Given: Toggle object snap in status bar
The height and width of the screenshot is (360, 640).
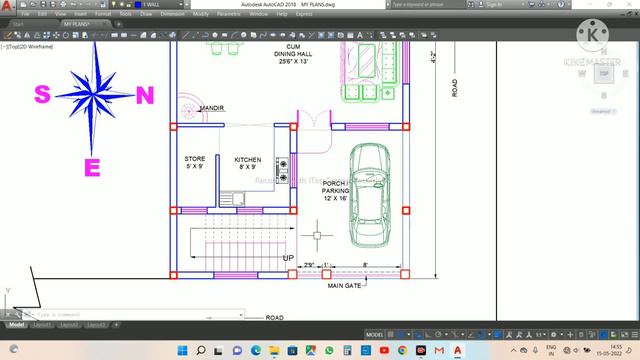Looking at the screenshot, I should pos(481,335).
